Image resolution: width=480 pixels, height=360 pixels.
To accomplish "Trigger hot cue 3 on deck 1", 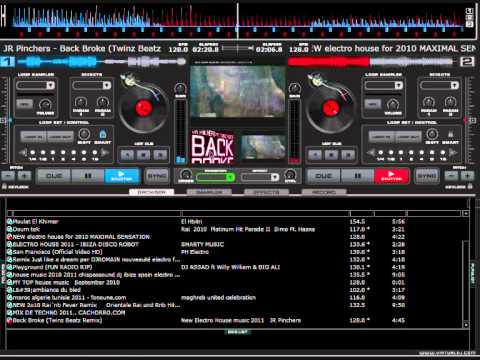I will [160, 155].
